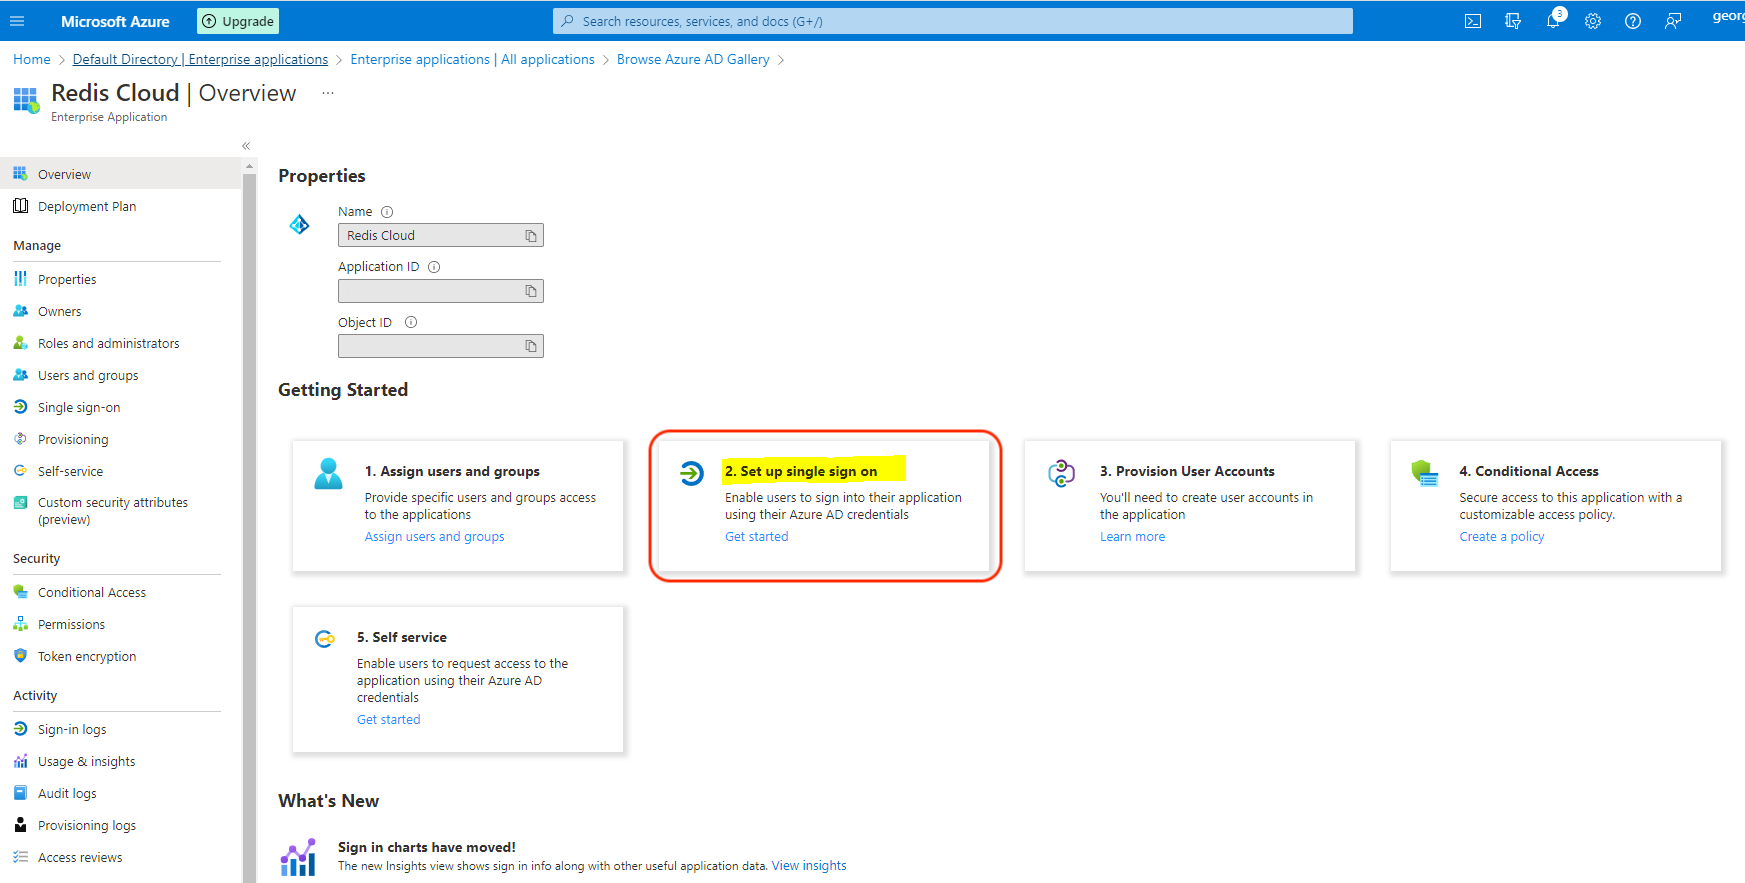Open the notifications bell icon

click(1553, 21)
